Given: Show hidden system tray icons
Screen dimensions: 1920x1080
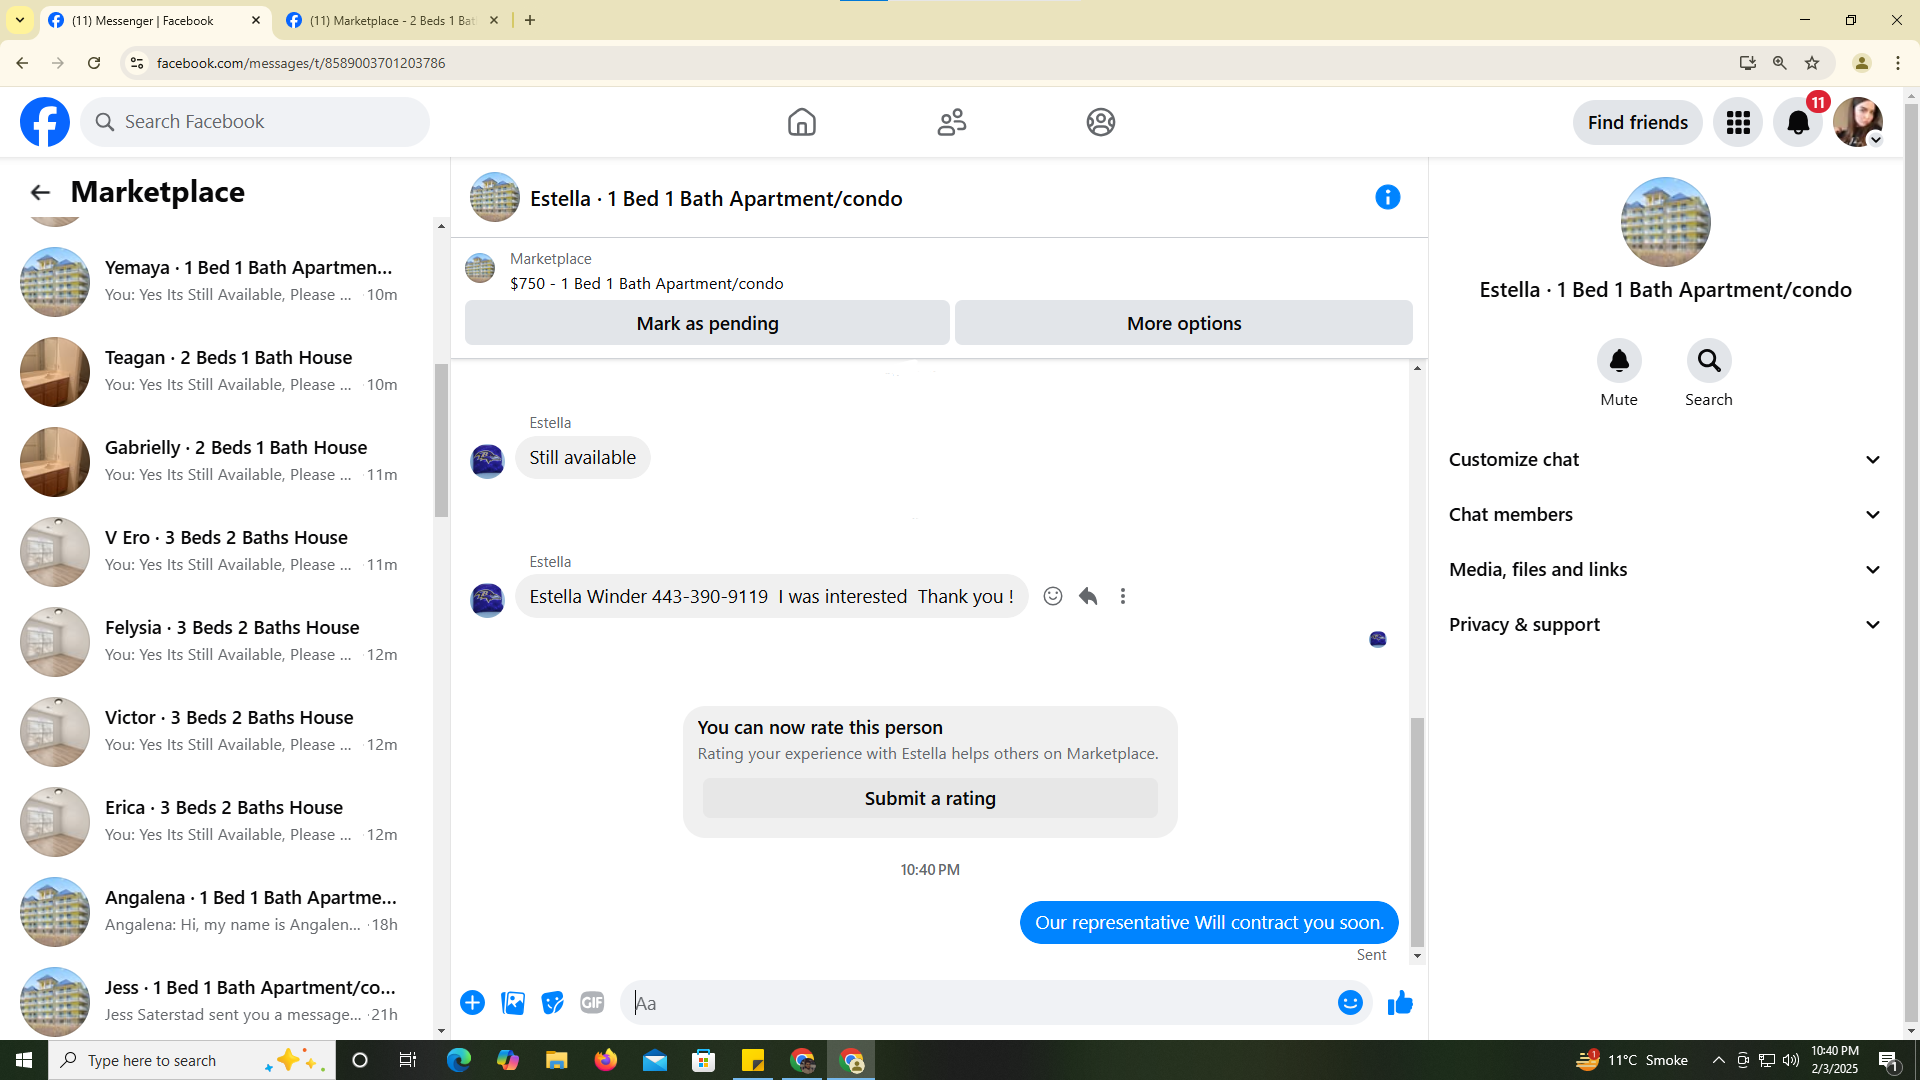Looking at the screenshot, I should tap(1718, 1060).
